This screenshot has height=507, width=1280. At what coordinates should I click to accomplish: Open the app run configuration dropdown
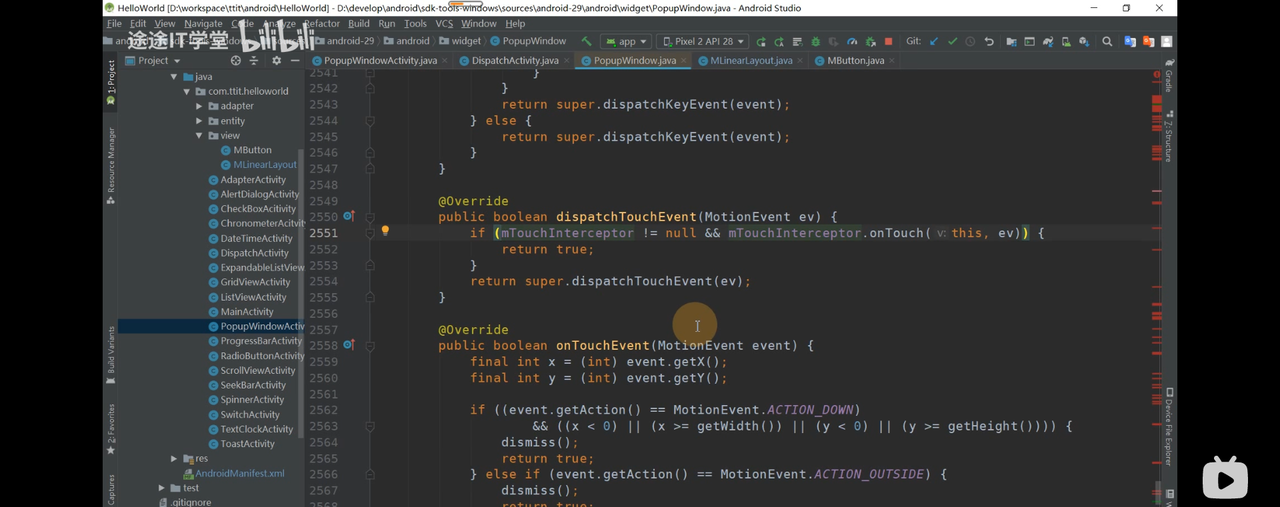pyautogui.click(x=626, y=42)
